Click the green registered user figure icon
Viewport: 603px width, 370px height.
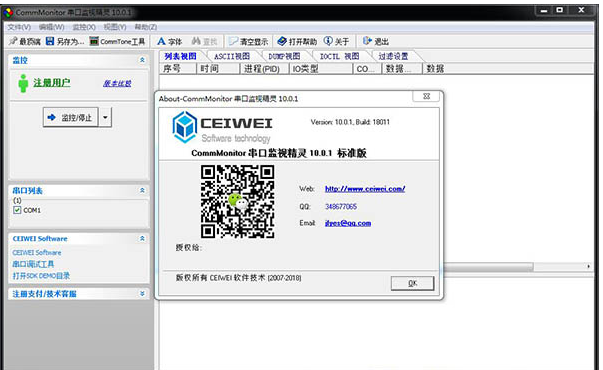point(23,83)
